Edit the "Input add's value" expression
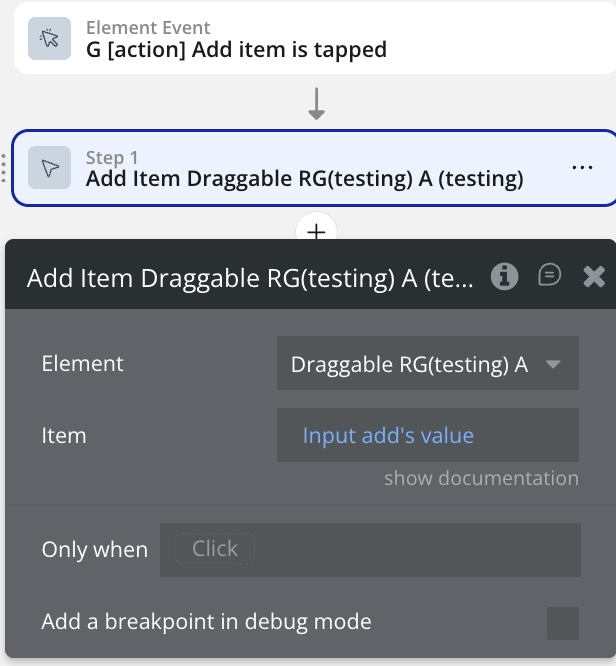Viewport: 616px width, 666px height. coord(388,436)
